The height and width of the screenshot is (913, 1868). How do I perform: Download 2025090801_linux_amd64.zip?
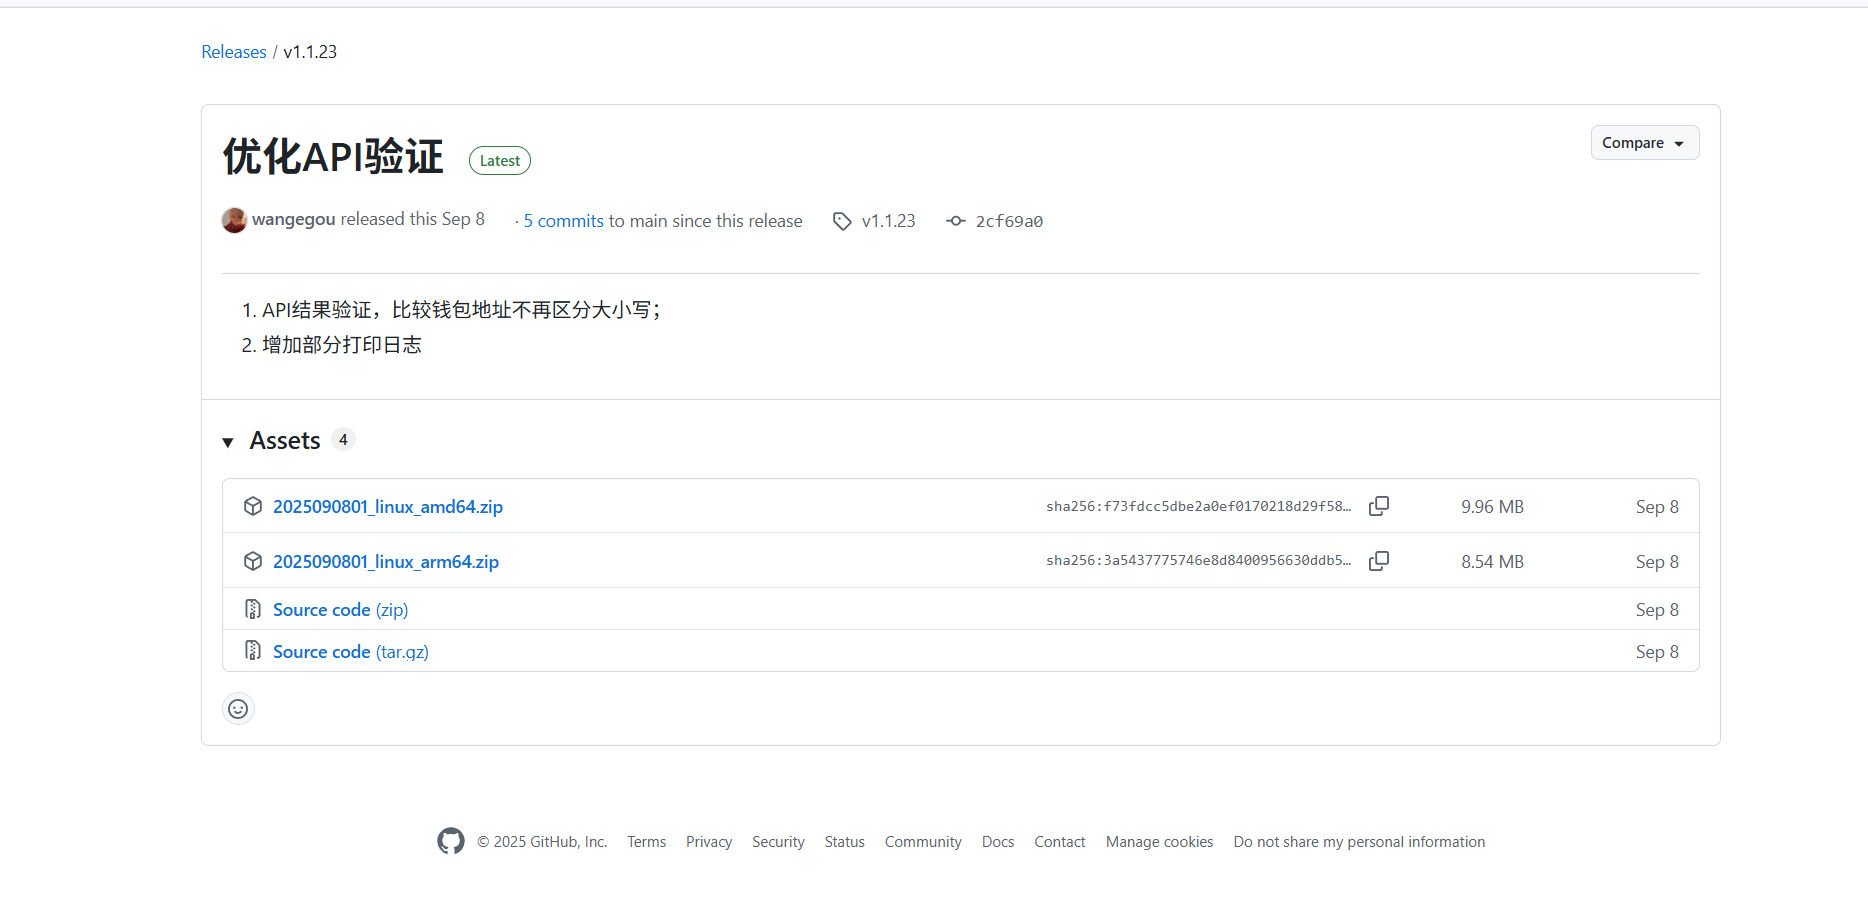388,507
